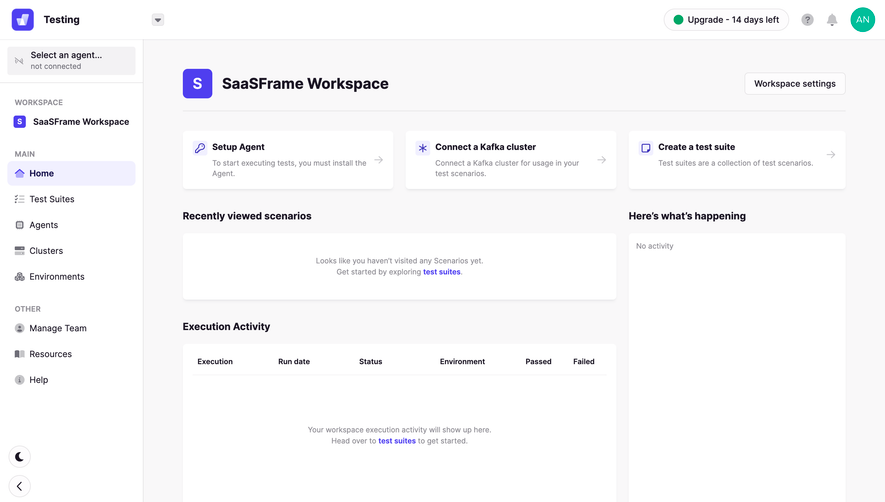Click the Environment column header
This screenshot has width=885, height=502.
(462, 361)
